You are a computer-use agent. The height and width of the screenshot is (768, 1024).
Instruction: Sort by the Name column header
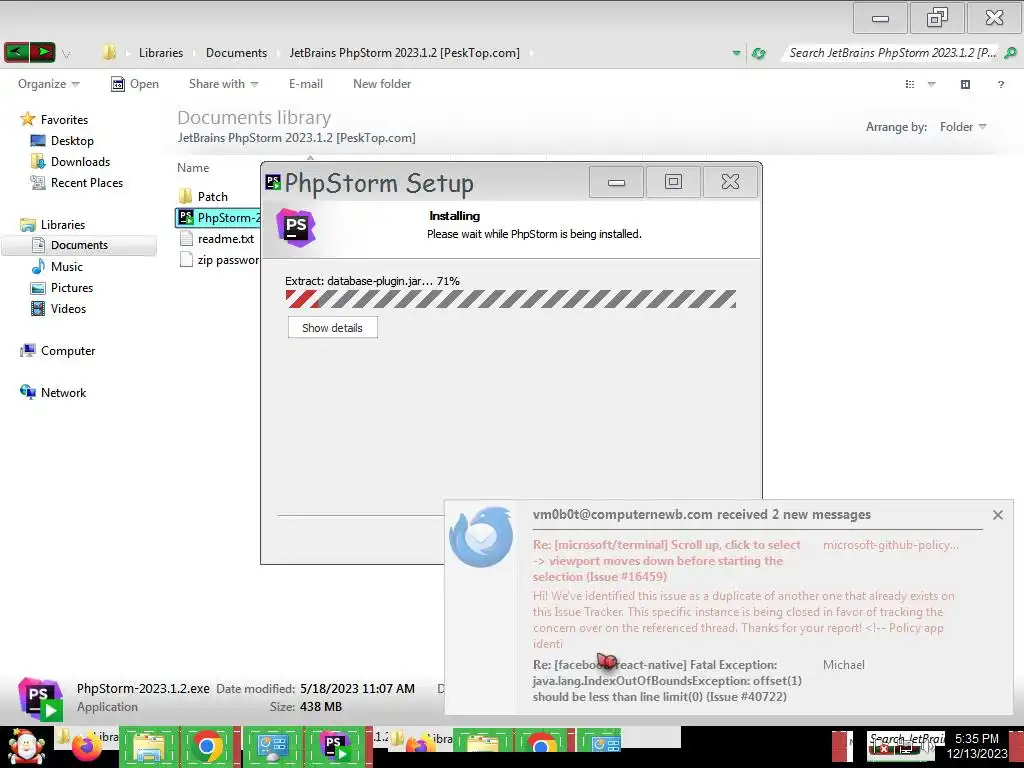[193, 168]
